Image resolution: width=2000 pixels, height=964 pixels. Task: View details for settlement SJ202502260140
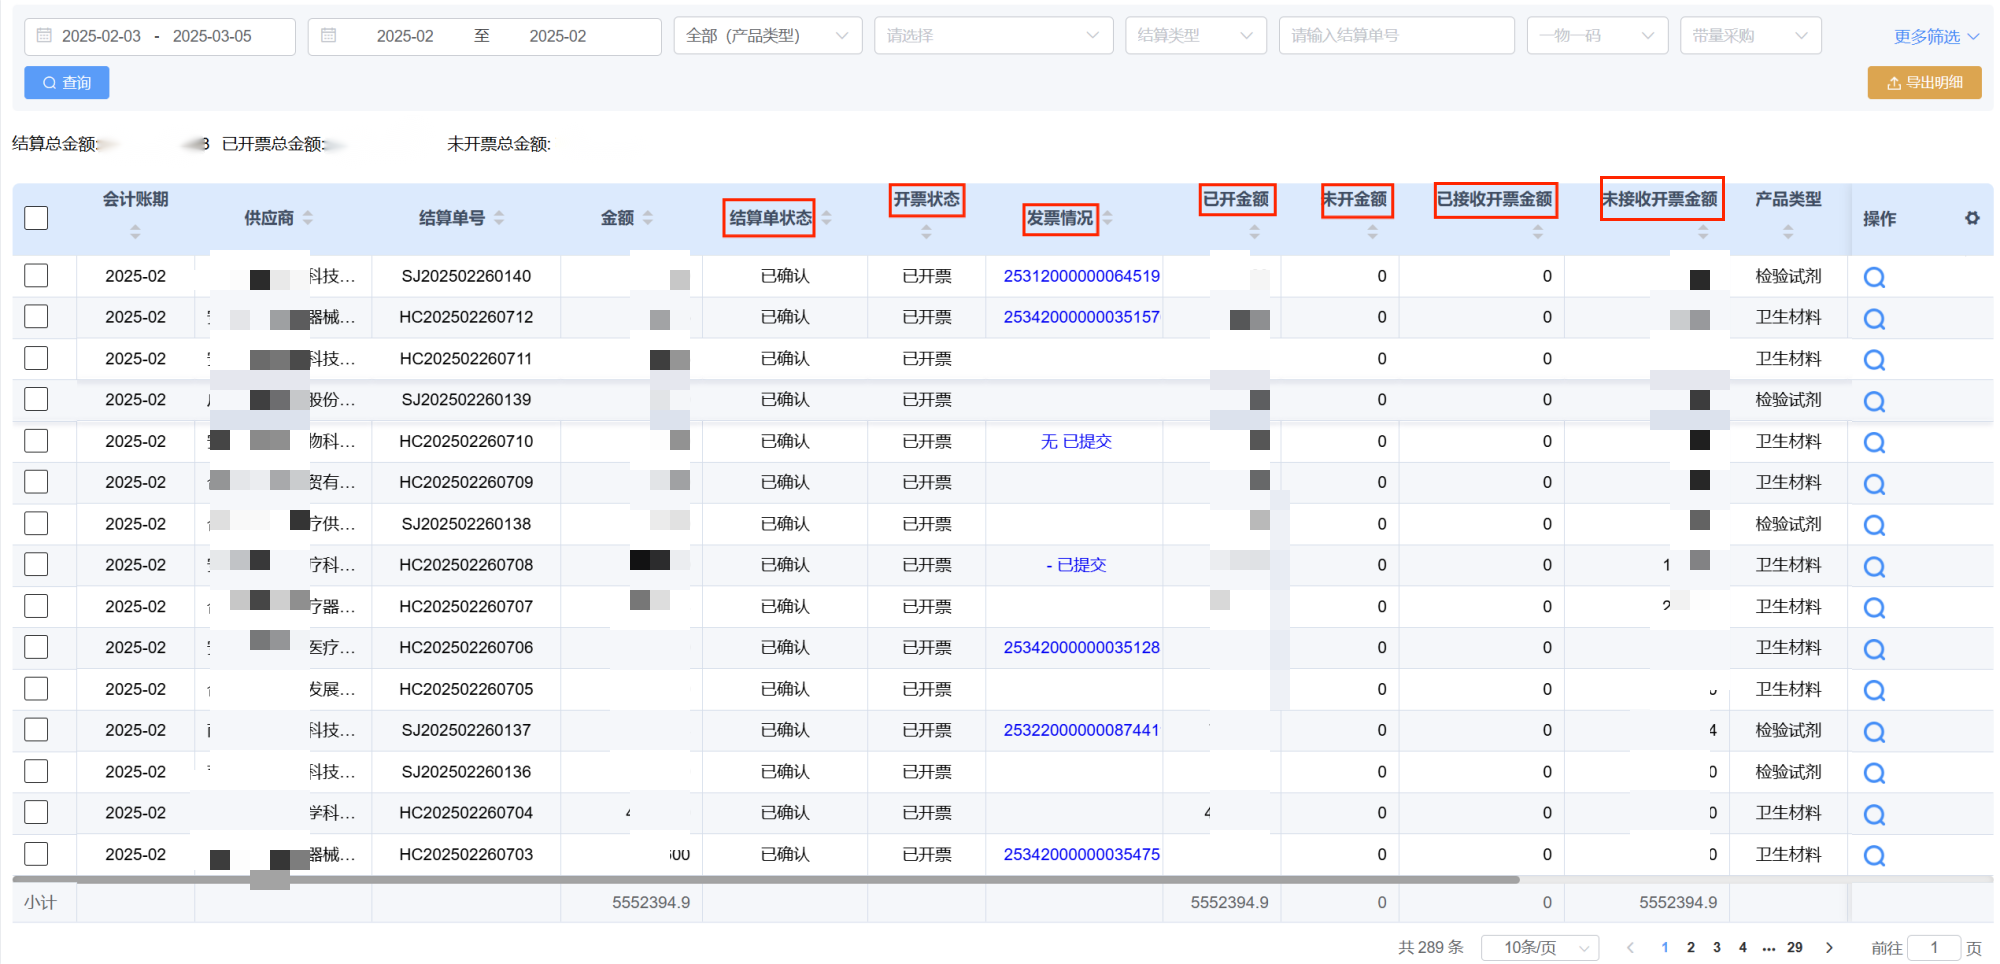[1874, 277]
